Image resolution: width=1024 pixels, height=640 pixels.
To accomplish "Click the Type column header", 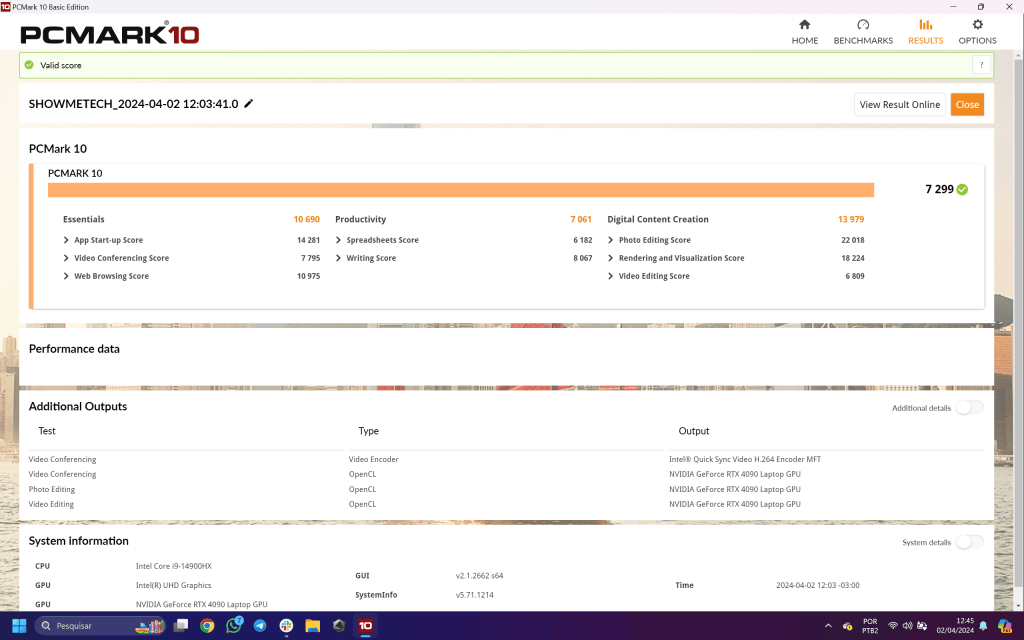I will coord(368,431).
